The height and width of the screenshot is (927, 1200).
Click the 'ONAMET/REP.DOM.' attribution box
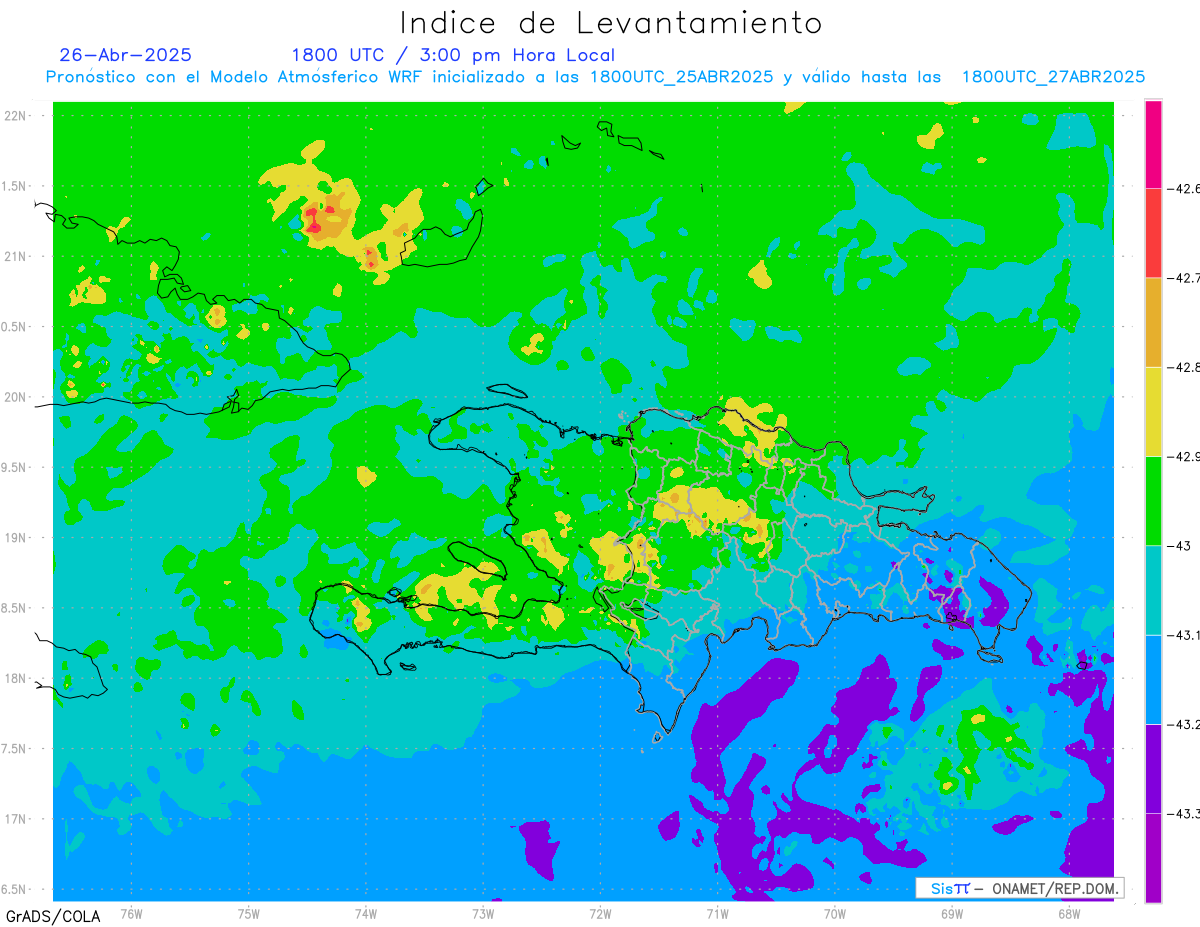[x=1020, y=888]
